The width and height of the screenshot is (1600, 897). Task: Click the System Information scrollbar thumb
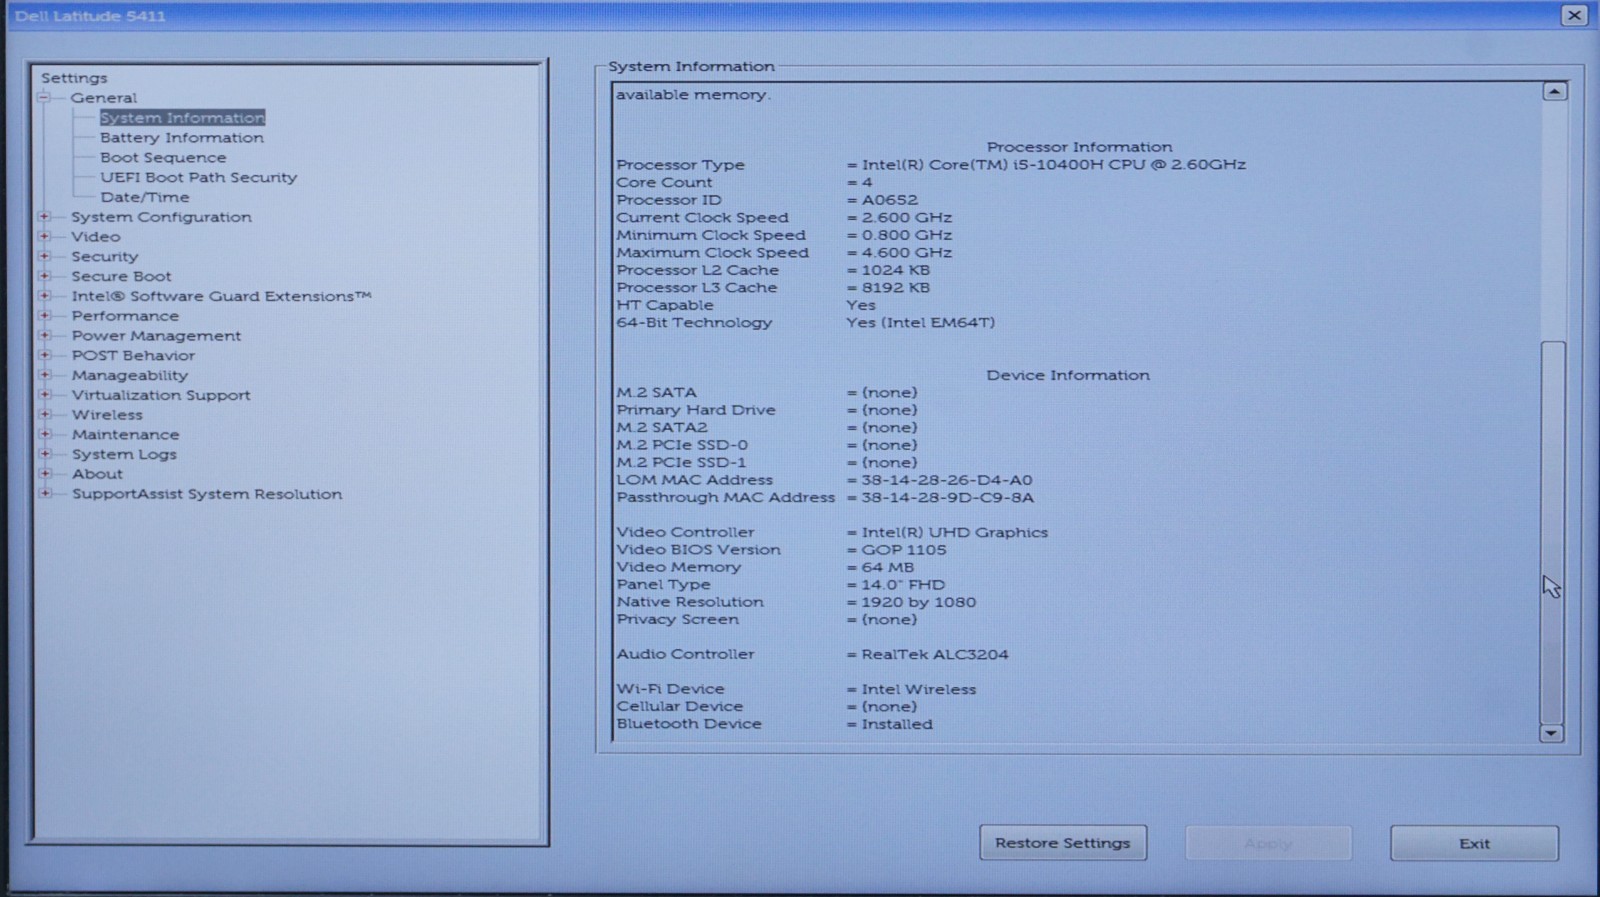1552,531
